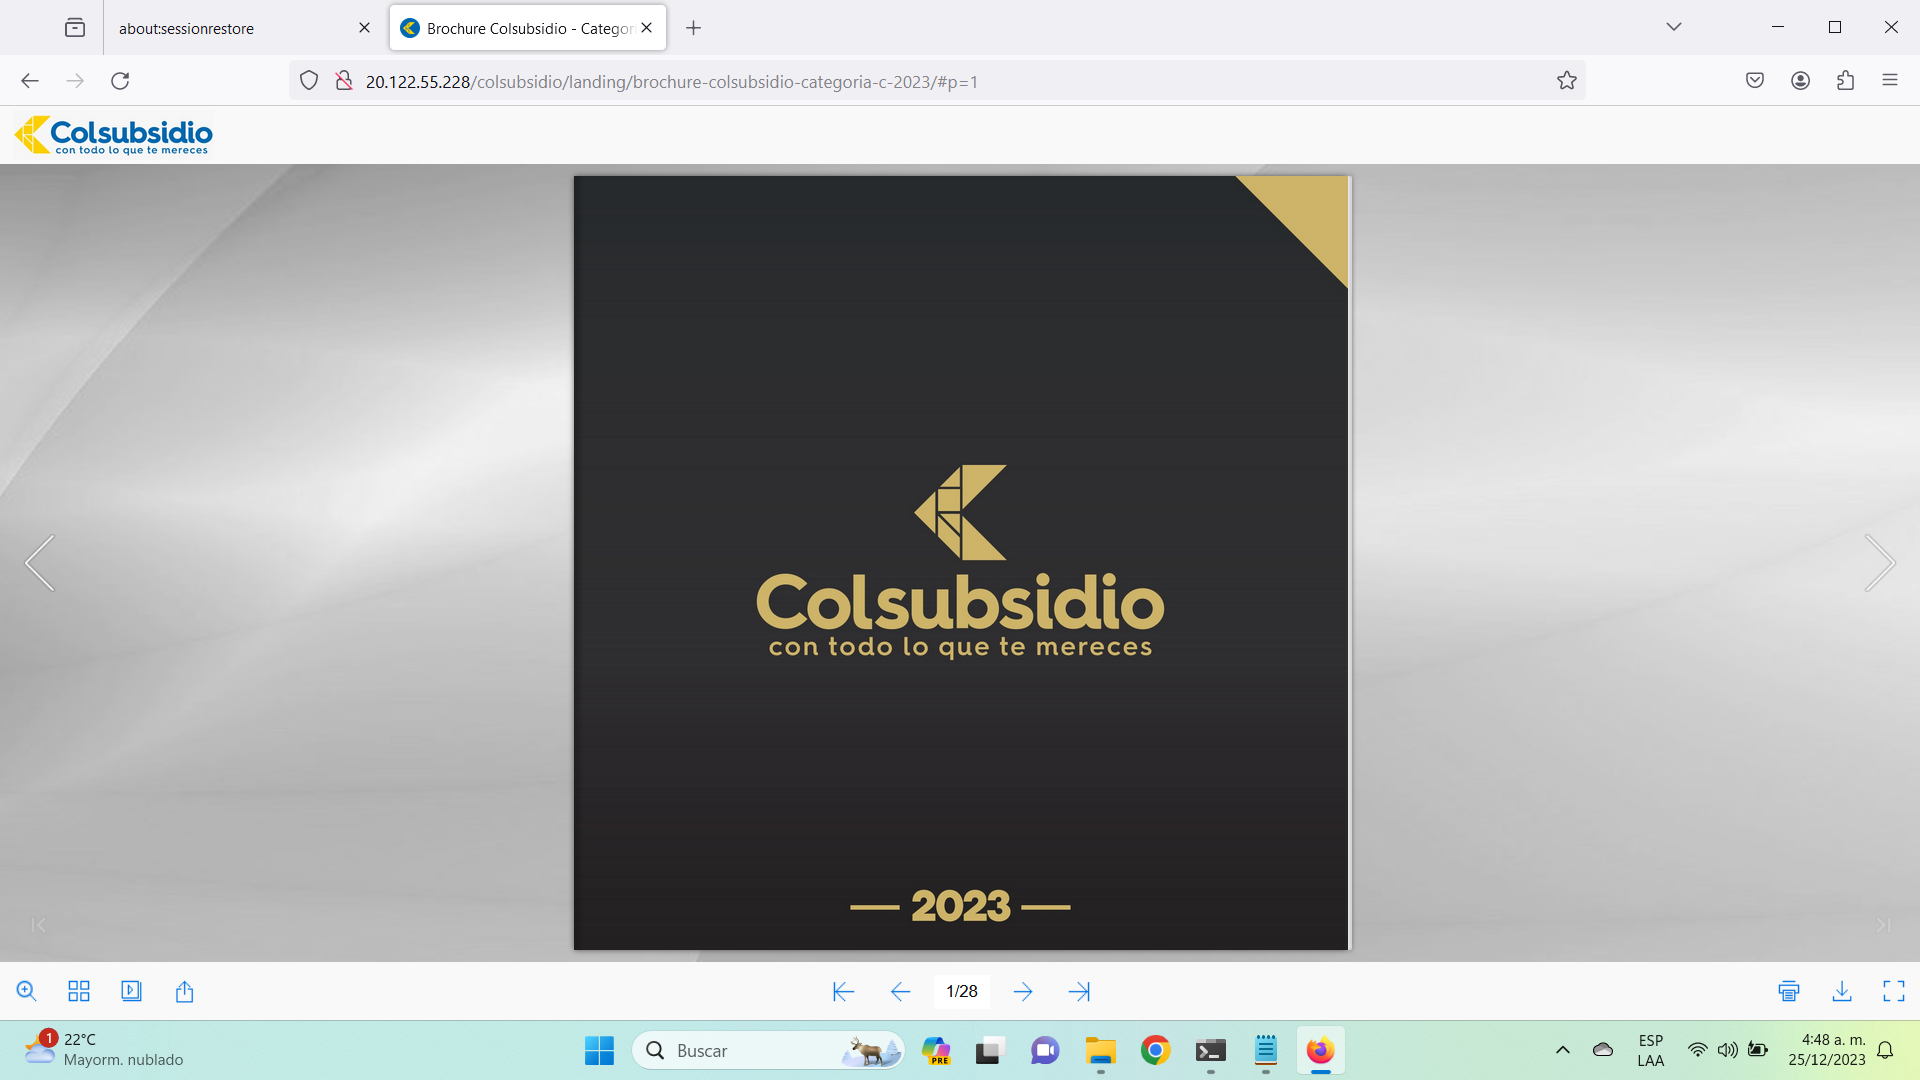Open the Firefox application hamburger menu
The image size is (1920, 1080).
click(1889, 81)
